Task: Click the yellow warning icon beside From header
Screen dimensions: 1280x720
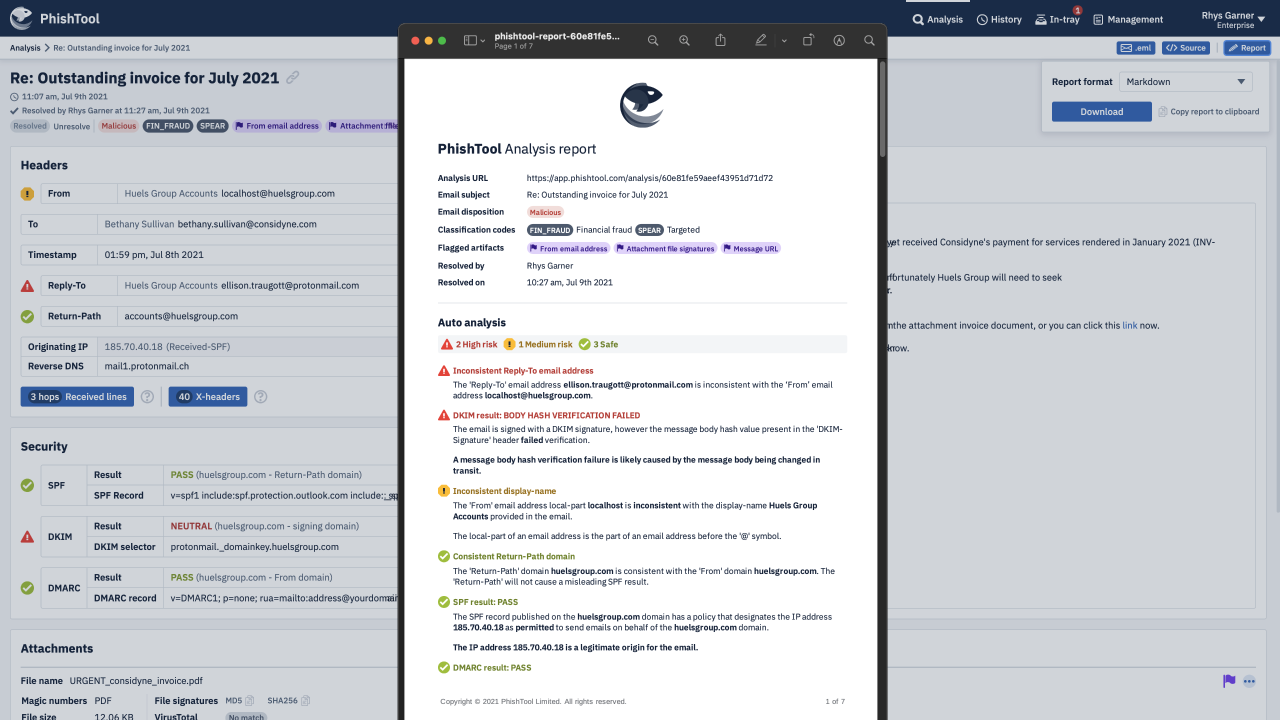Action: 27,194
